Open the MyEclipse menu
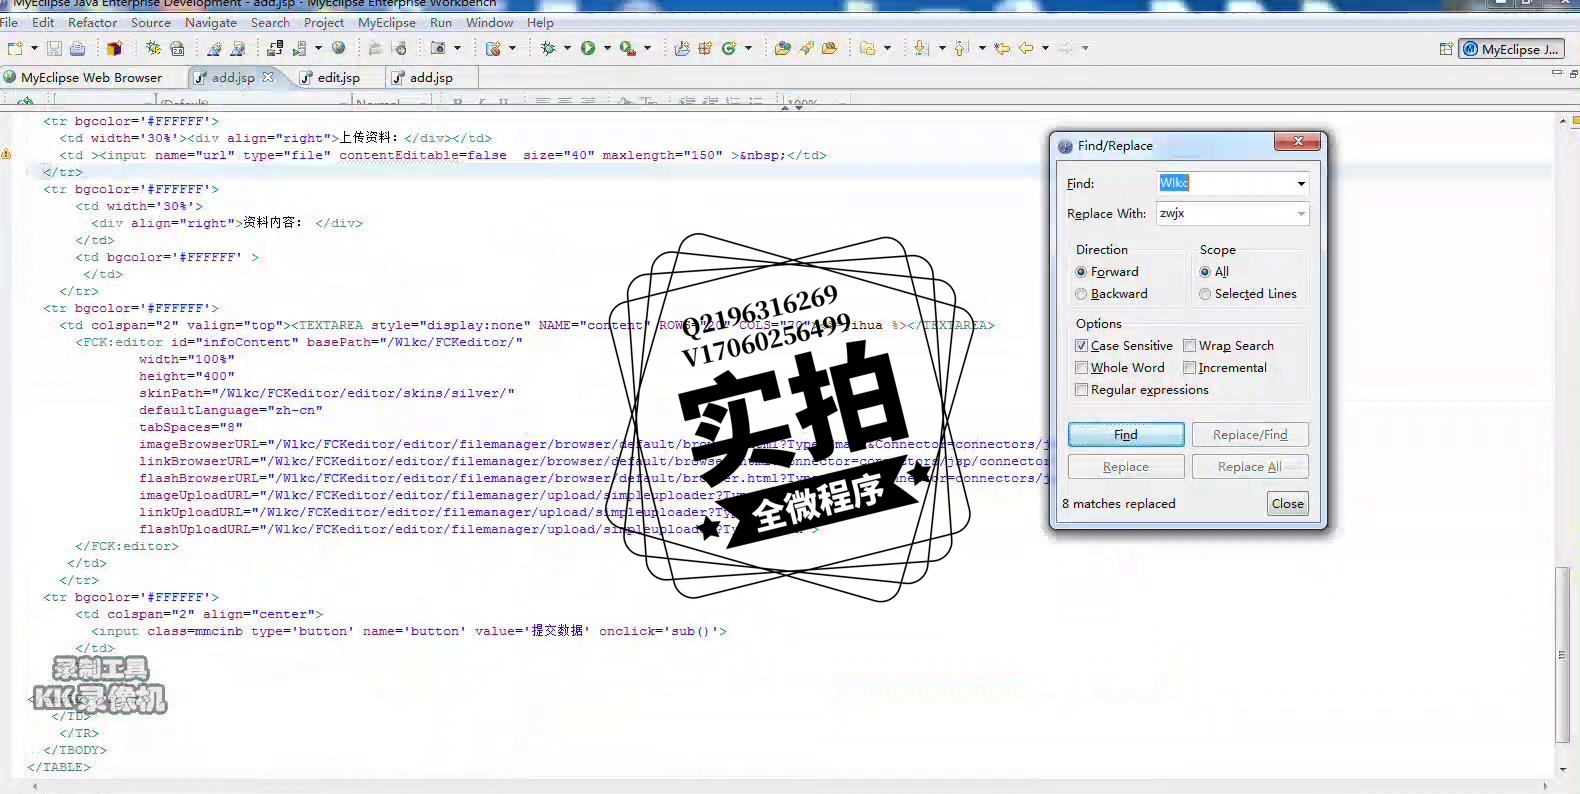 (387, 22)
